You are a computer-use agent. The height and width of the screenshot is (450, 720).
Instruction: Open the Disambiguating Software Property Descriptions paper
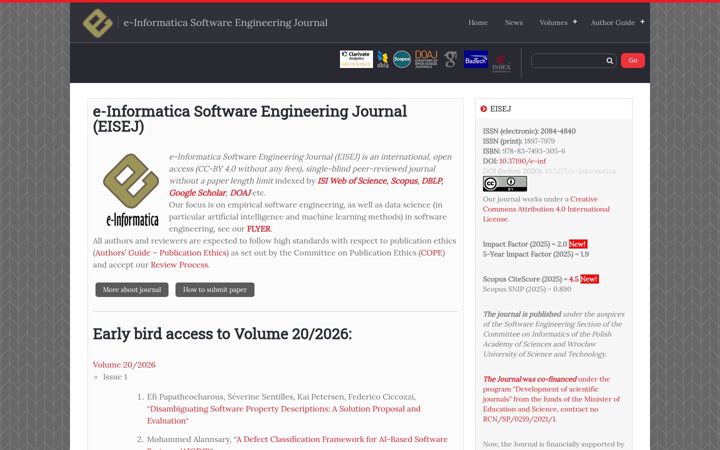click(x=283, y=415)
